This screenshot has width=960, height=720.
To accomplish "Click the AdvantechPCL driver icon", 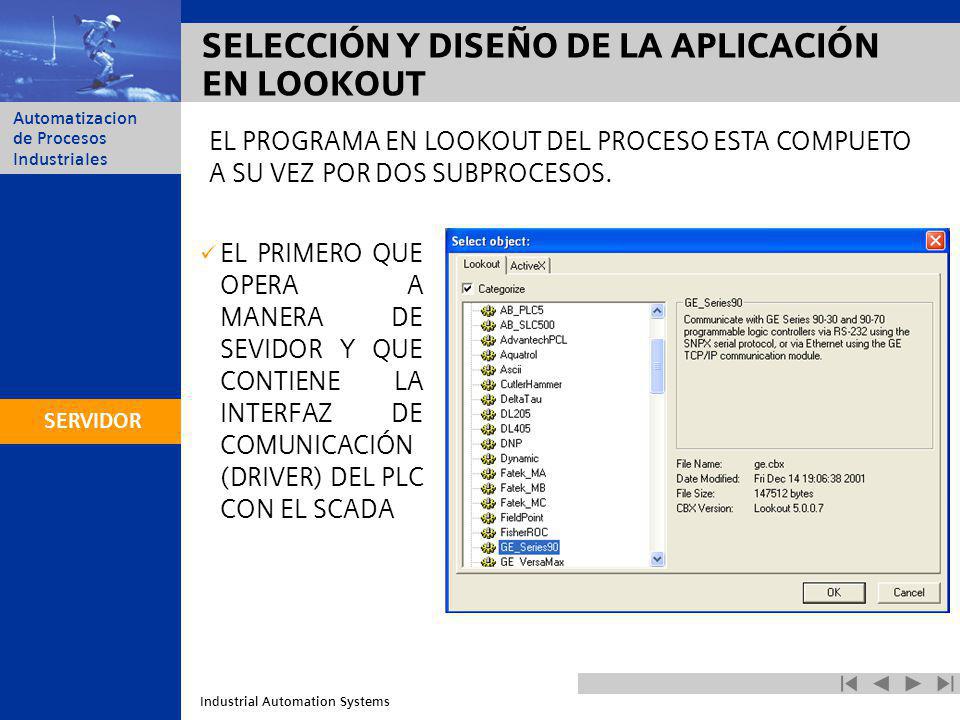I will tap(488, 340).
